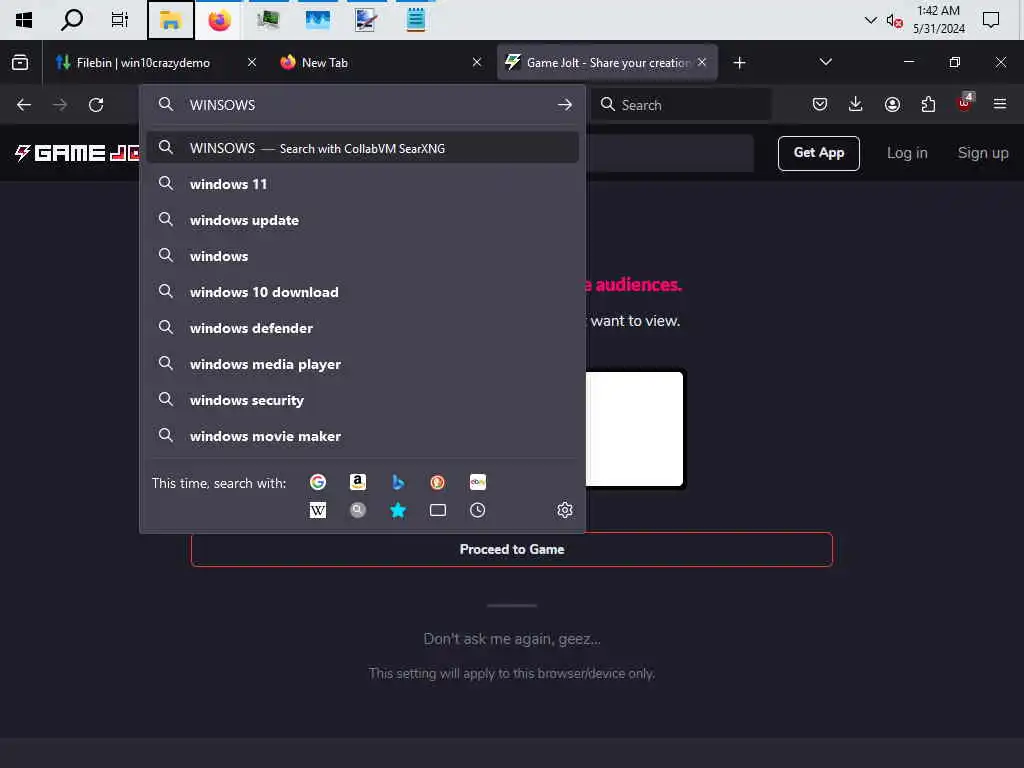Select the 'windows 10 download' suggestion
This screenshot has height=768, width=1024.
[362, 292]
